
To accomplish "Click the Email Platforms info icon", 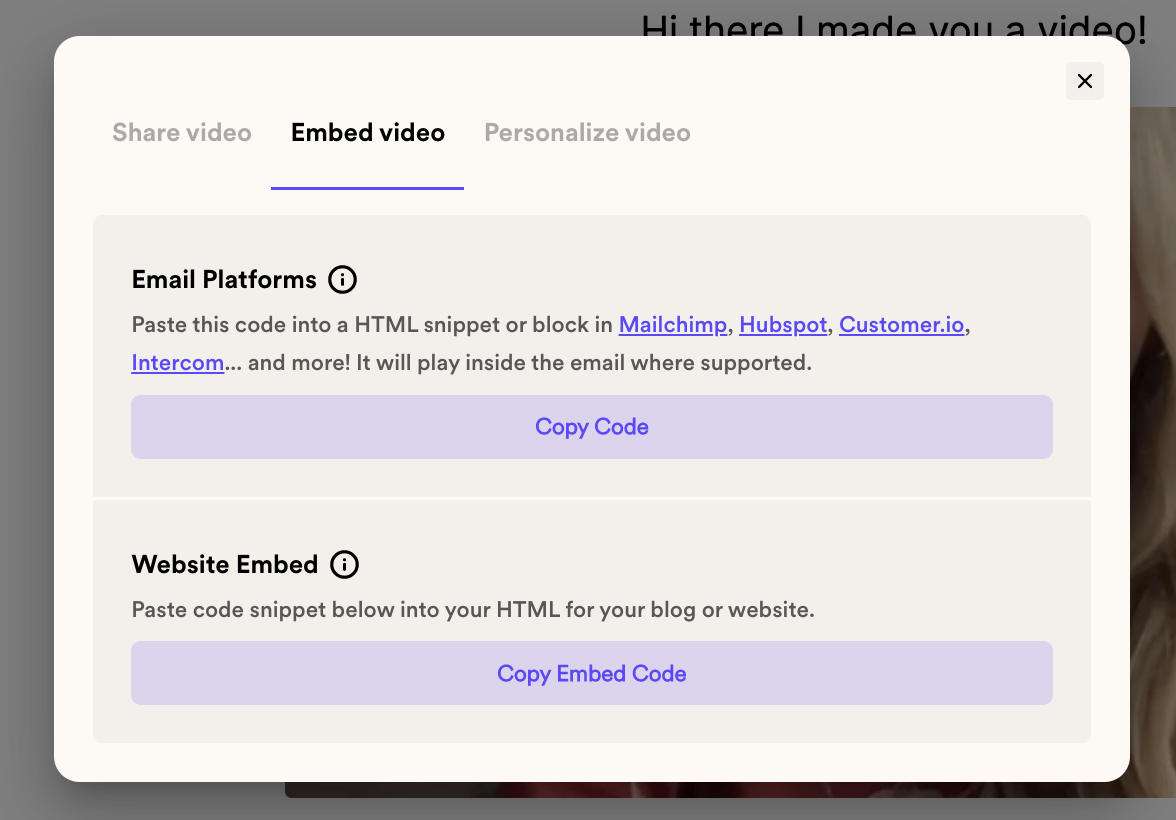I will point(342,279).
